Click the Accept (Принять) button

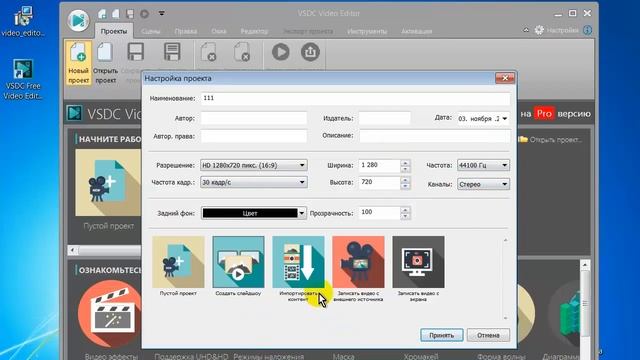[442, 335]
